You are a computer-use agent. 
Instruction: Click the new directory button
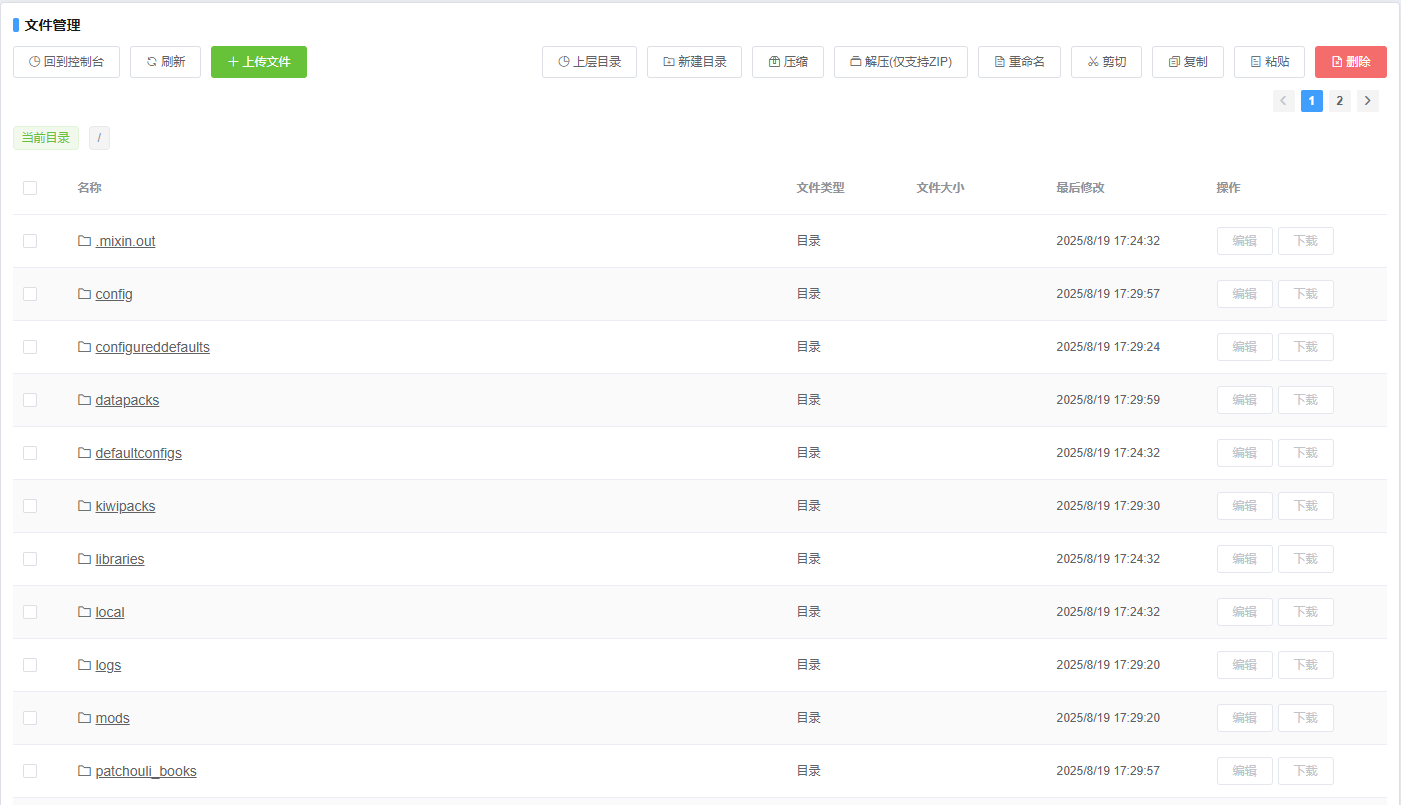[694, 62]
